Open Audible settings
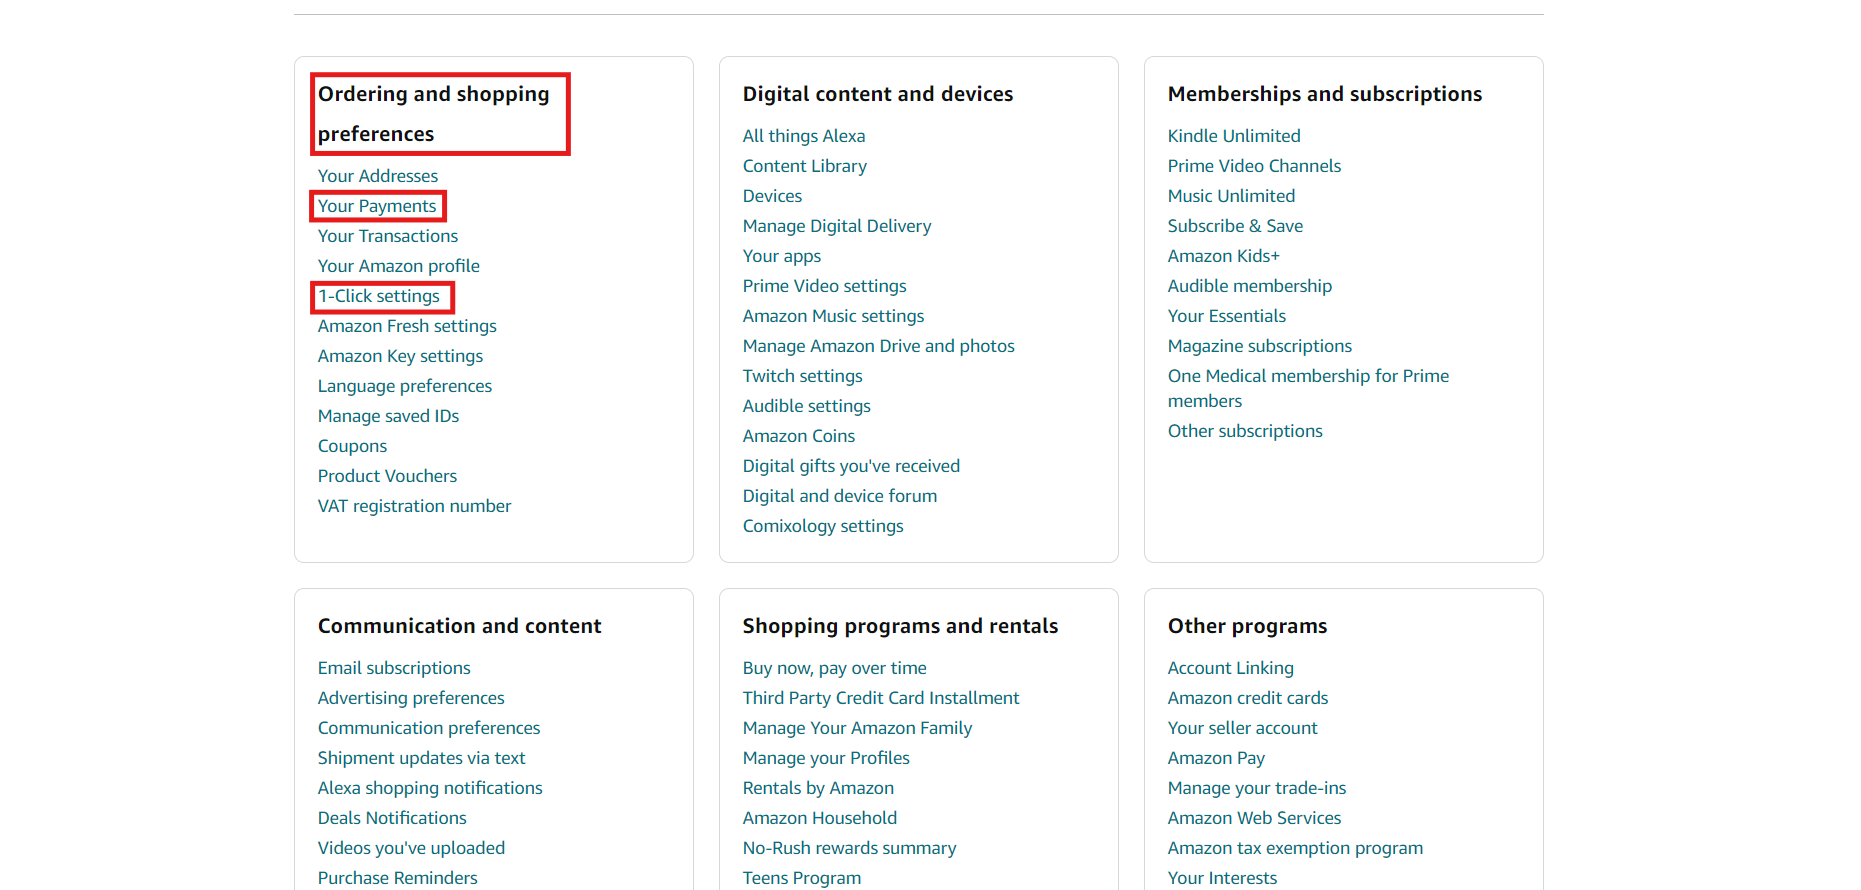The height and width of the screenshot is (890, 1861). (807, 406)
